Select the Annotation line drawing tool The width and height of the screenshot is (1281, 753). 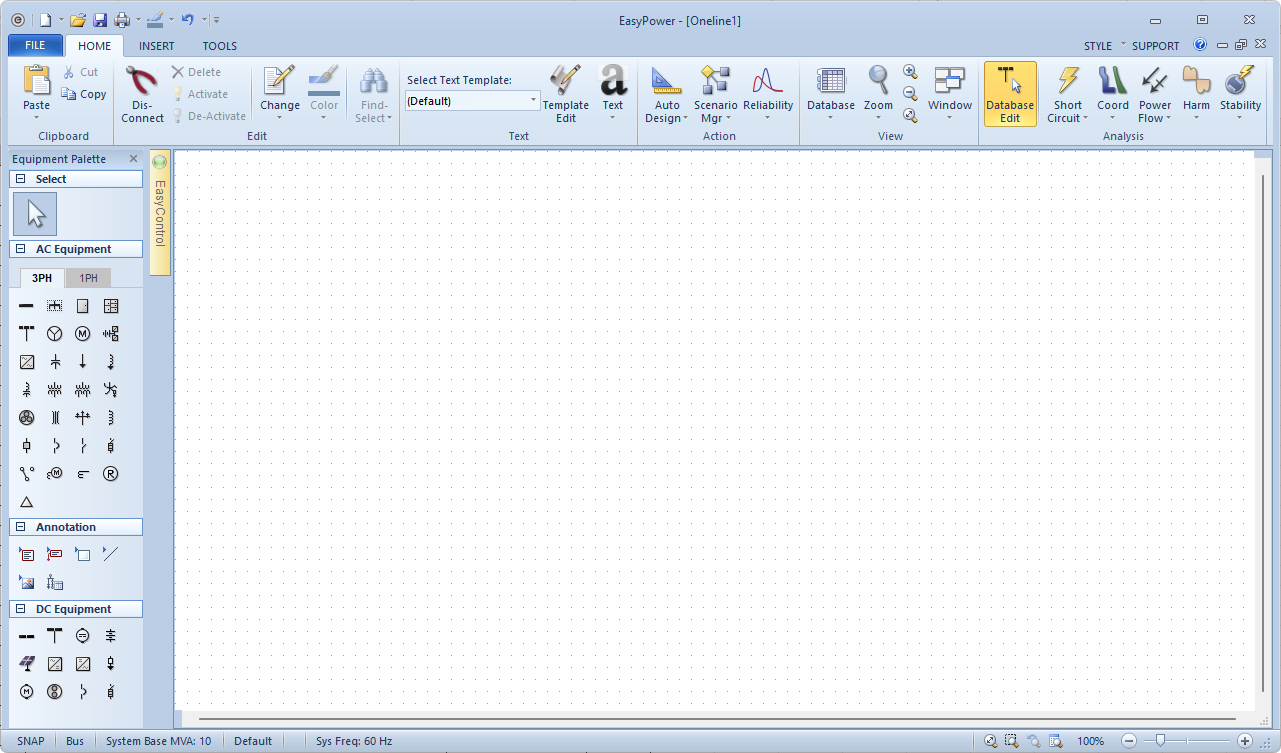pyautogui.click(x=111, y=554)
